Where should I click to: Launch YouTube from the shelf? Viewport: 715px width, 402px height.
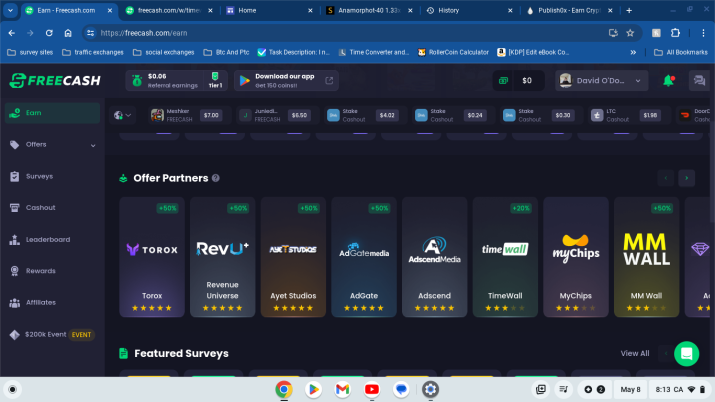(372, 389)
